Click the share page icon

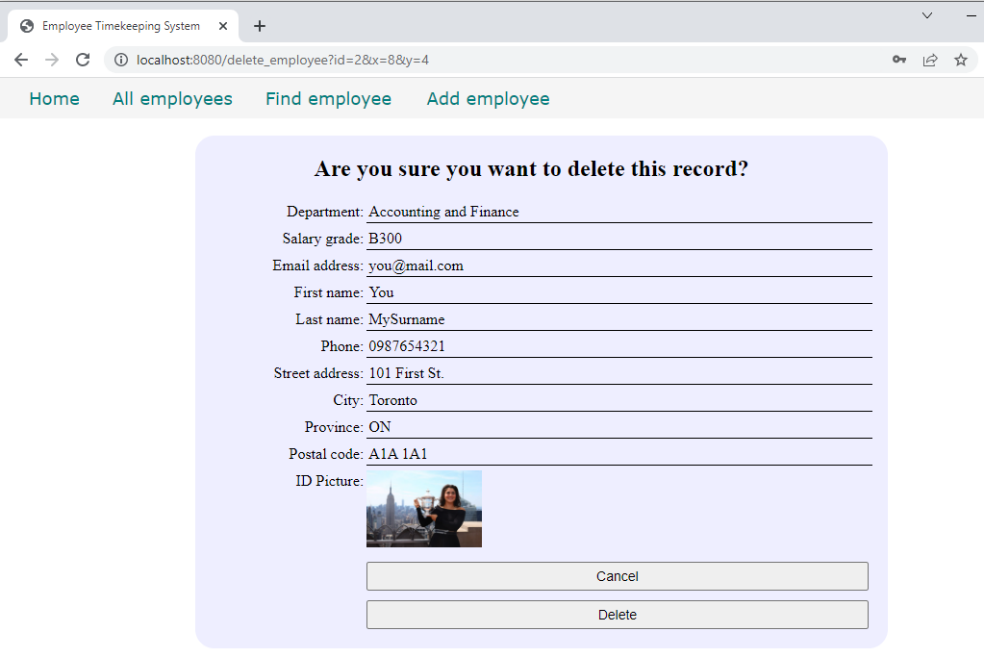pos(930,60)
